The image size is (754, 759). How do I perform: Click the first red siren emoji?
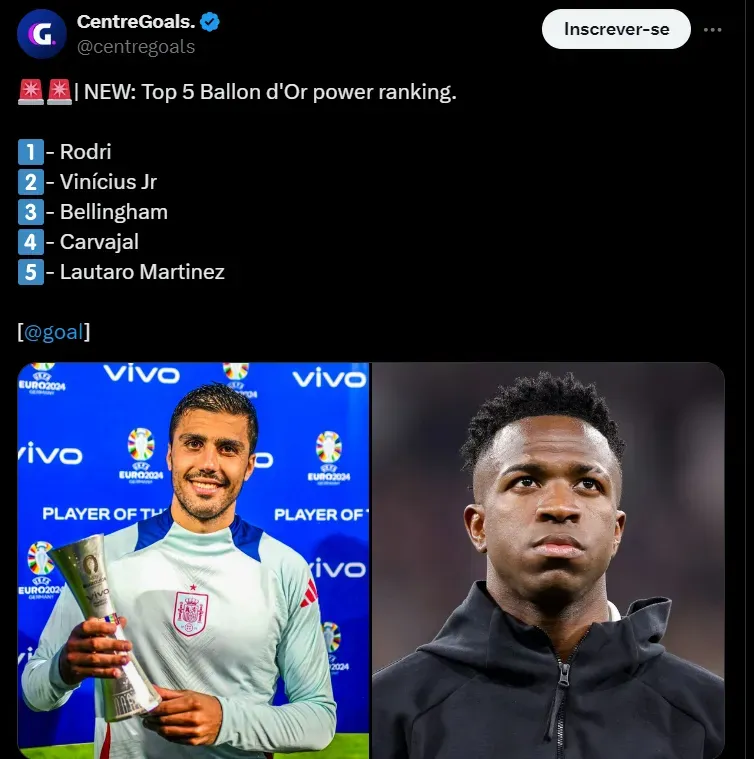click(x=31, y=91)
